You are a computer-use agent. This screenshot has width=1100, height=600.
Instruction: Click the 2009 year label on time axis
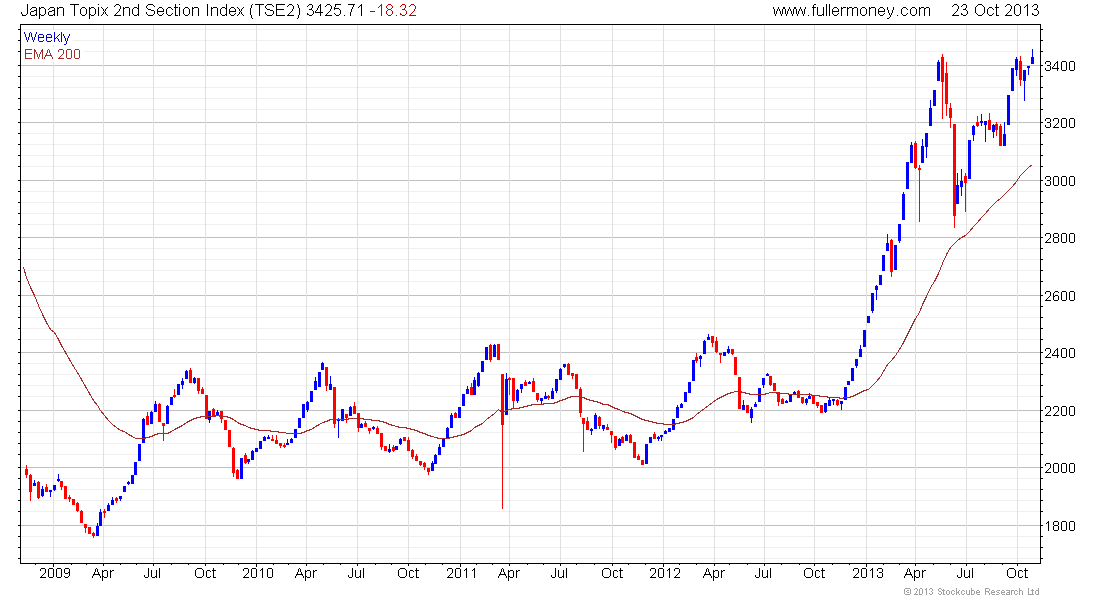coord(55,573)
